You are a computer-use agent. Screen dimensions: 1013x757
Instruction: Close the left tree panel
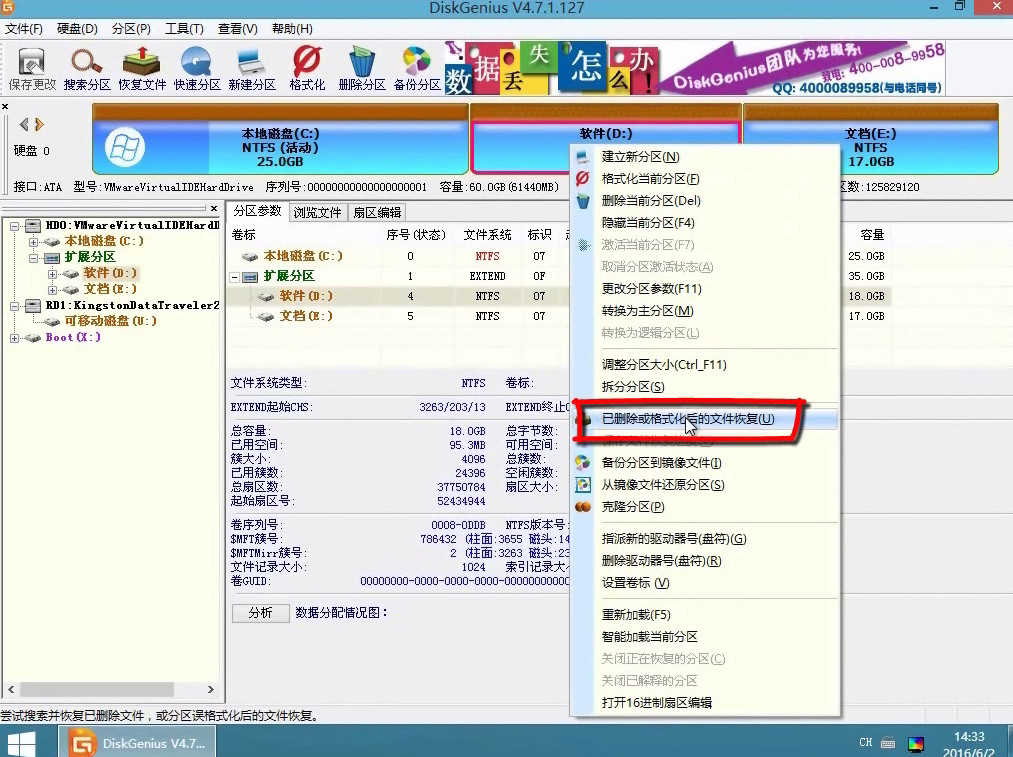click(x=214, y=208)
